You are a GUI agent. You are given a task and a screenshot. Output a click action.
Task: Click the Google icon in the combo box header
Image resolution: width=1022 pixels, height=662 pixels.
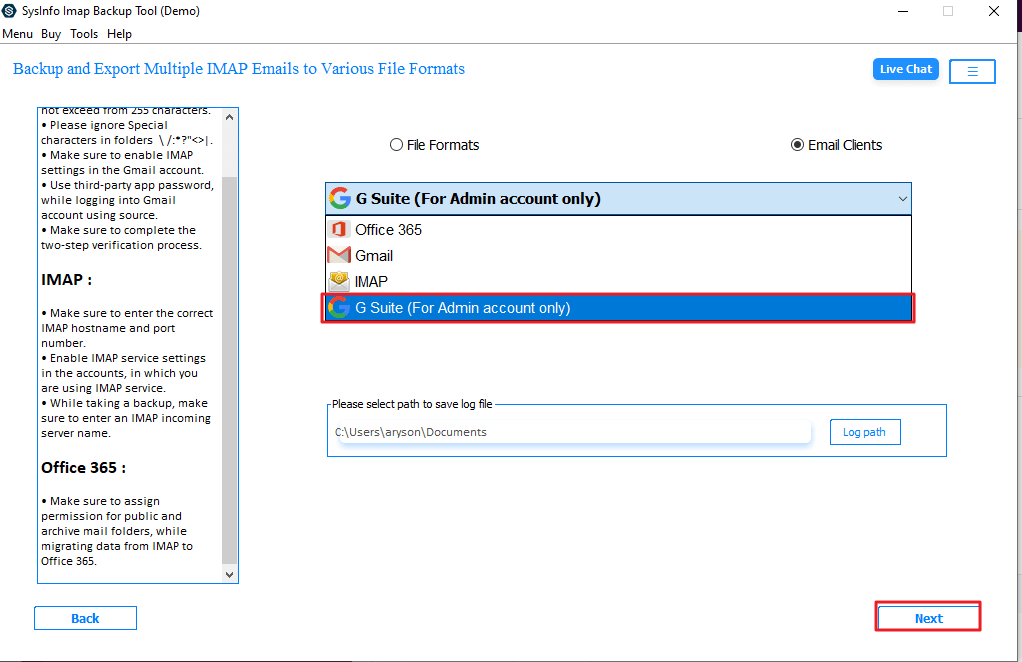(340, 198)
